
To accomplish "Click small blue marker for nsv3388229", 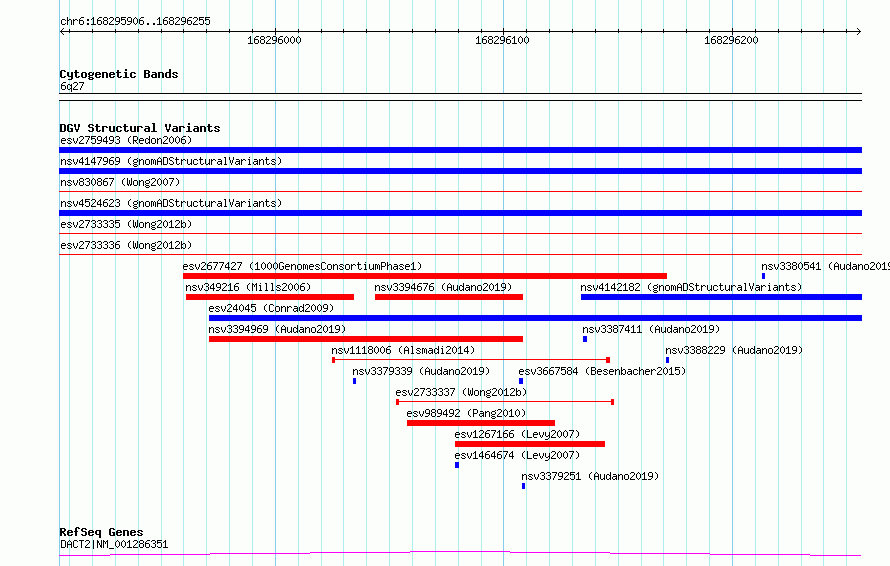I will tap(668, 360).
